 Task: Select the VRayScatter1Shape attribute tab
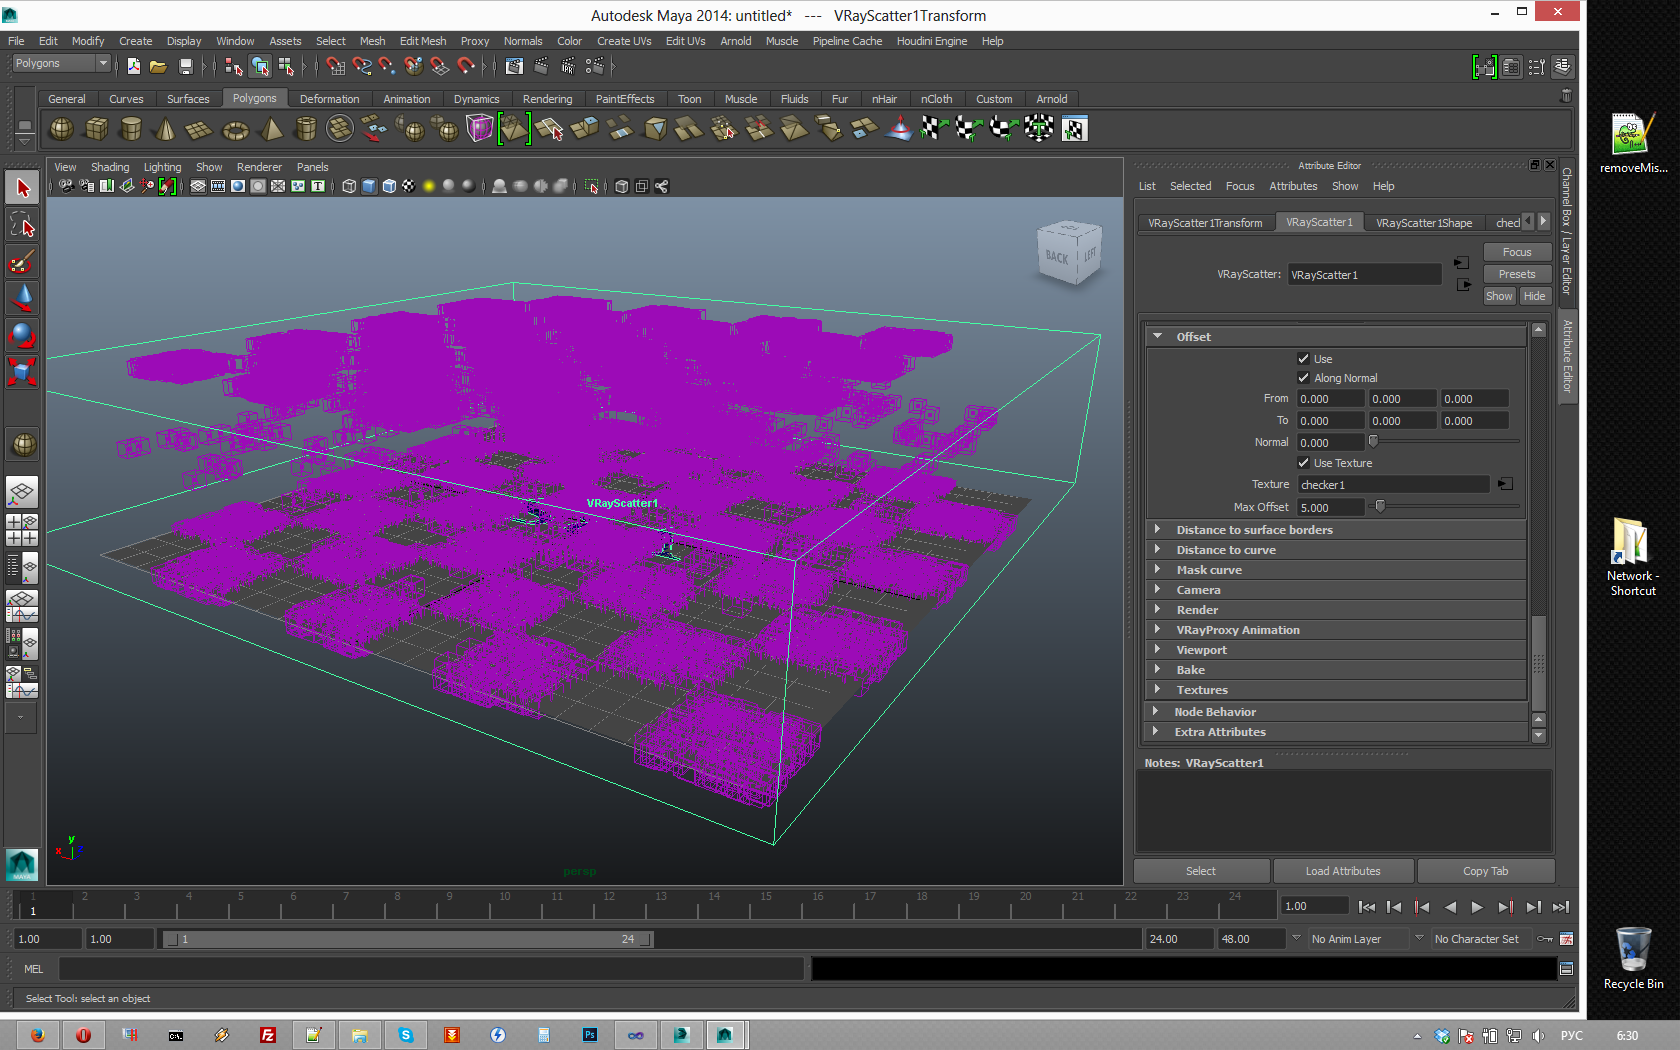pyautogui.click(x=1424, y=223)
